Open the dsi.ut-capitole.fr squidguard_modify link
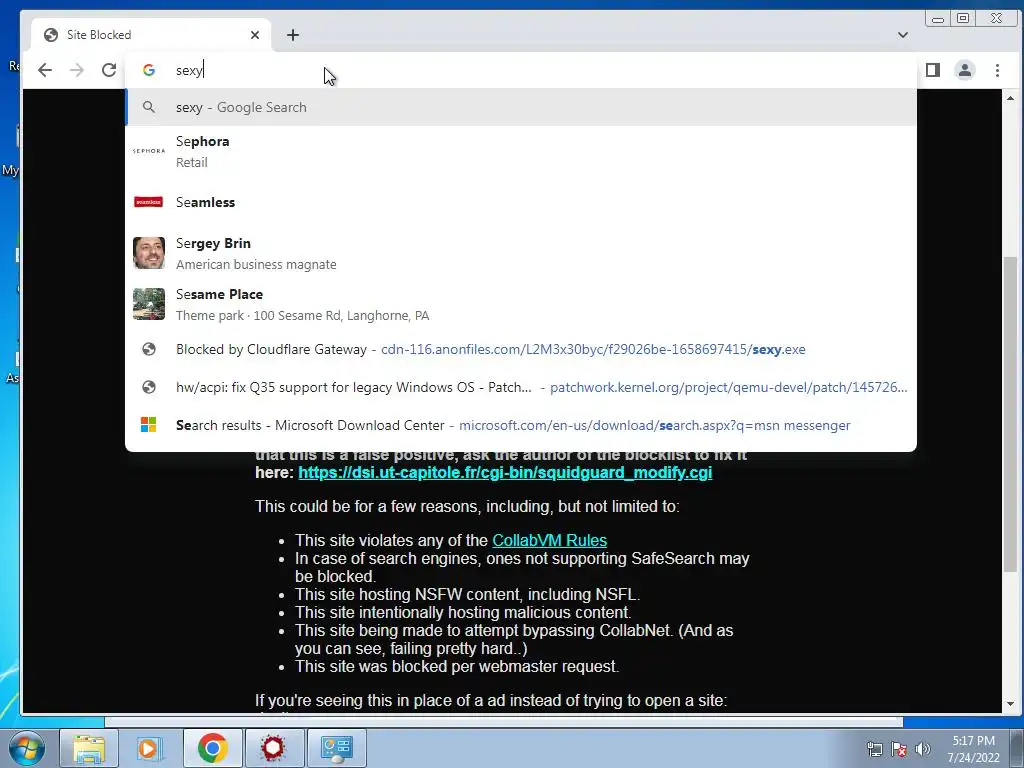The width and height of the screenshot is (1024, 768). pos(505,472)
